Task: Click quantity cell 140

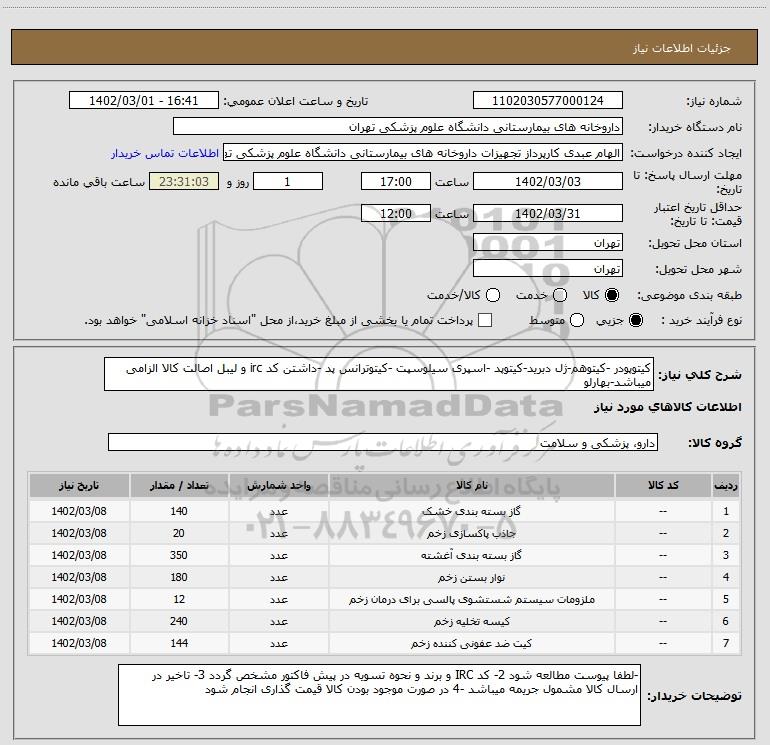Action: point(179,511)
